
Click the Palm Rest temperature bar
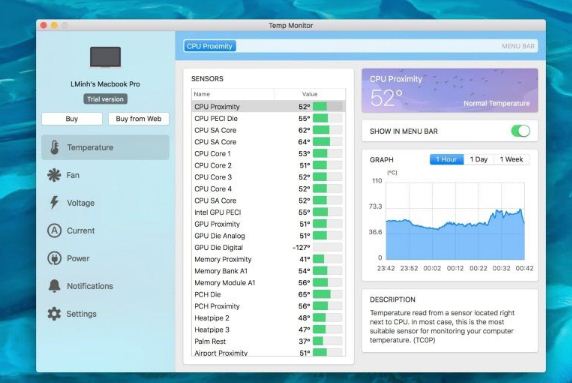click(x=328, y=341)
